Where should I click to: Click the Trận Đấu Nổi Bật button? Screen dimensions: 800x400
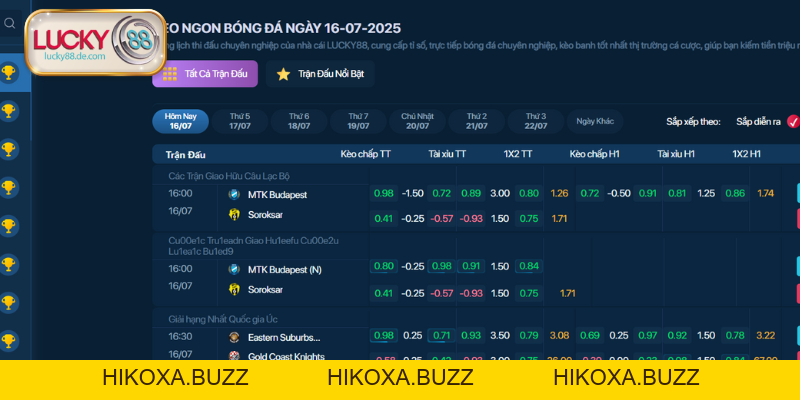[320, 74]
